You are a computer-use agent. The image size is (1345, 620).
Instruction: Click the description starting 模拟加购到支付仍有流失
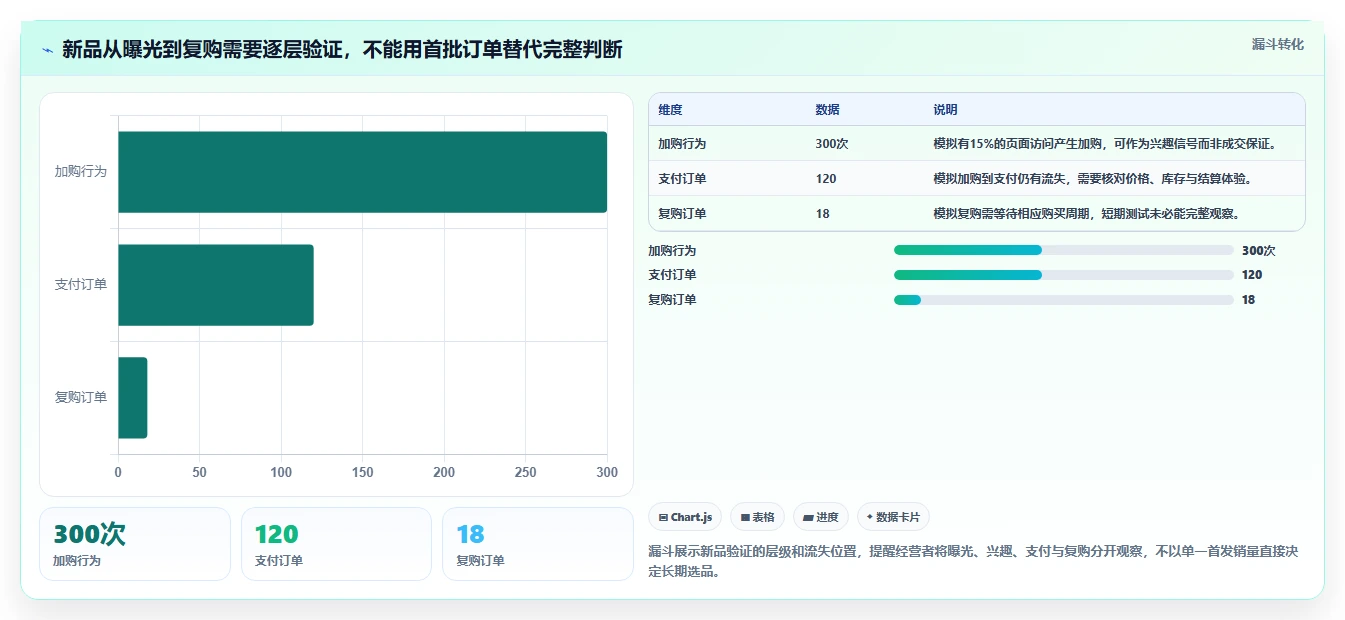(1093, 179)
